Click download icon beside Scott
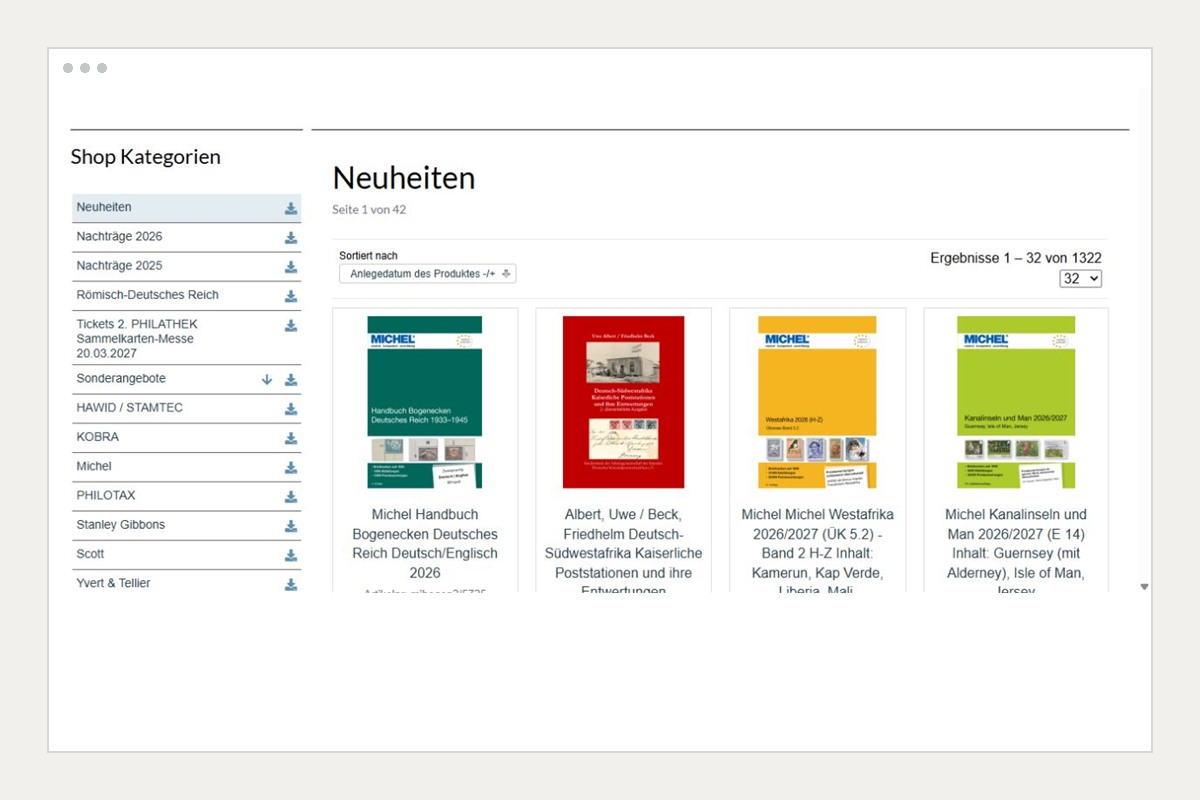Image resolution: width=1200 pixels, height=800 pixels. [x=291, y=555]
